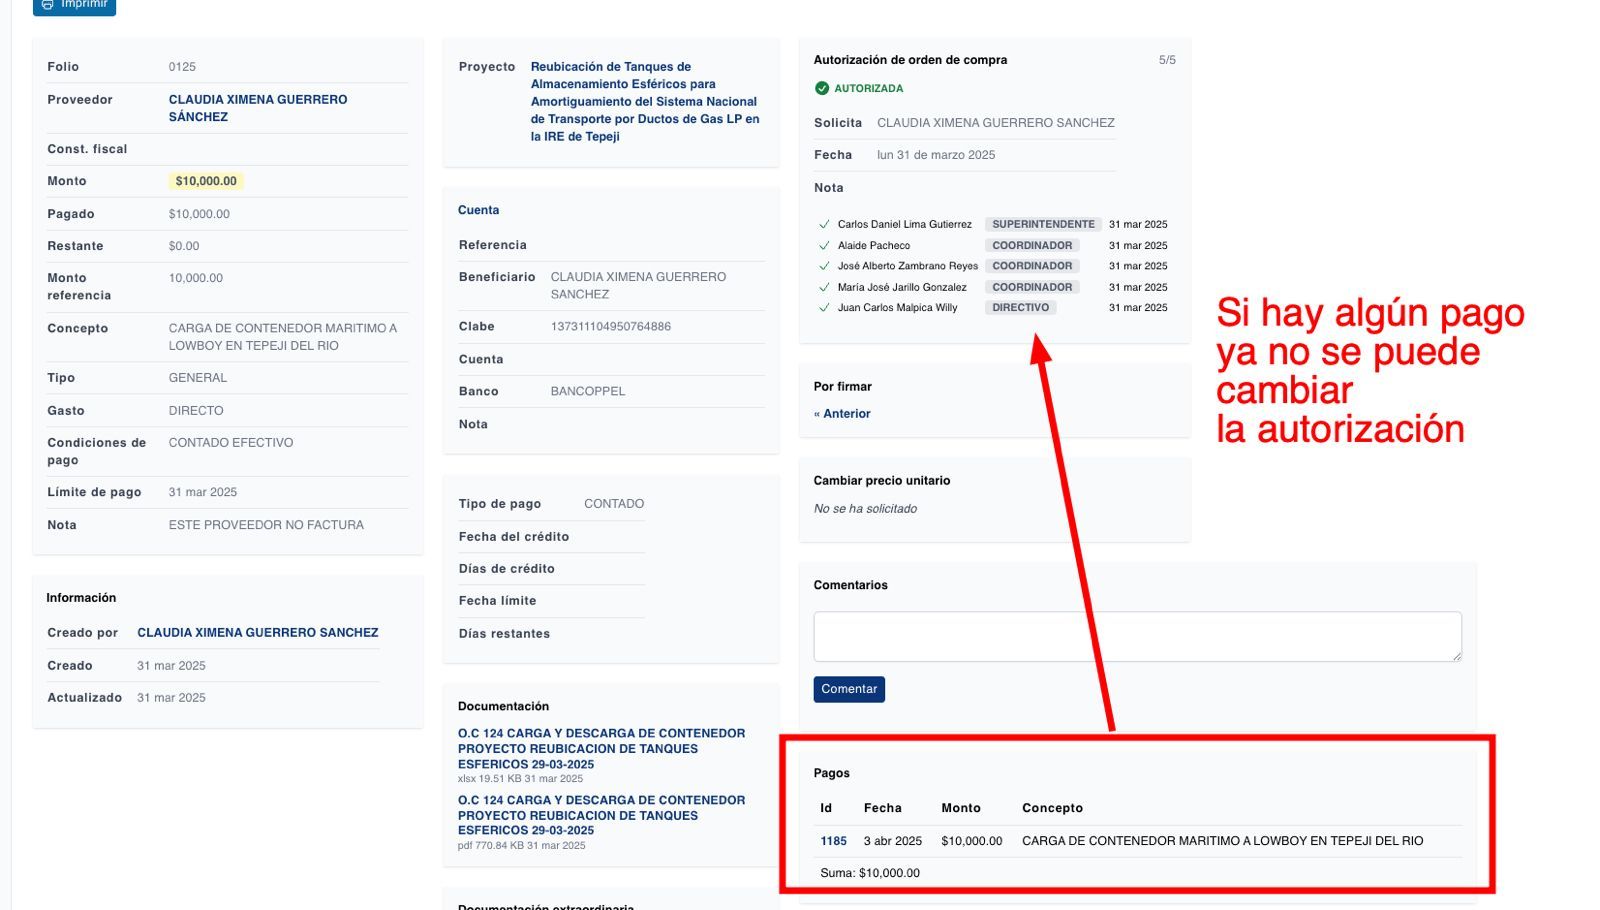Open creator profile CLAUDIA XIMENA GUERRERO SANCHEZ

[258, 632]
